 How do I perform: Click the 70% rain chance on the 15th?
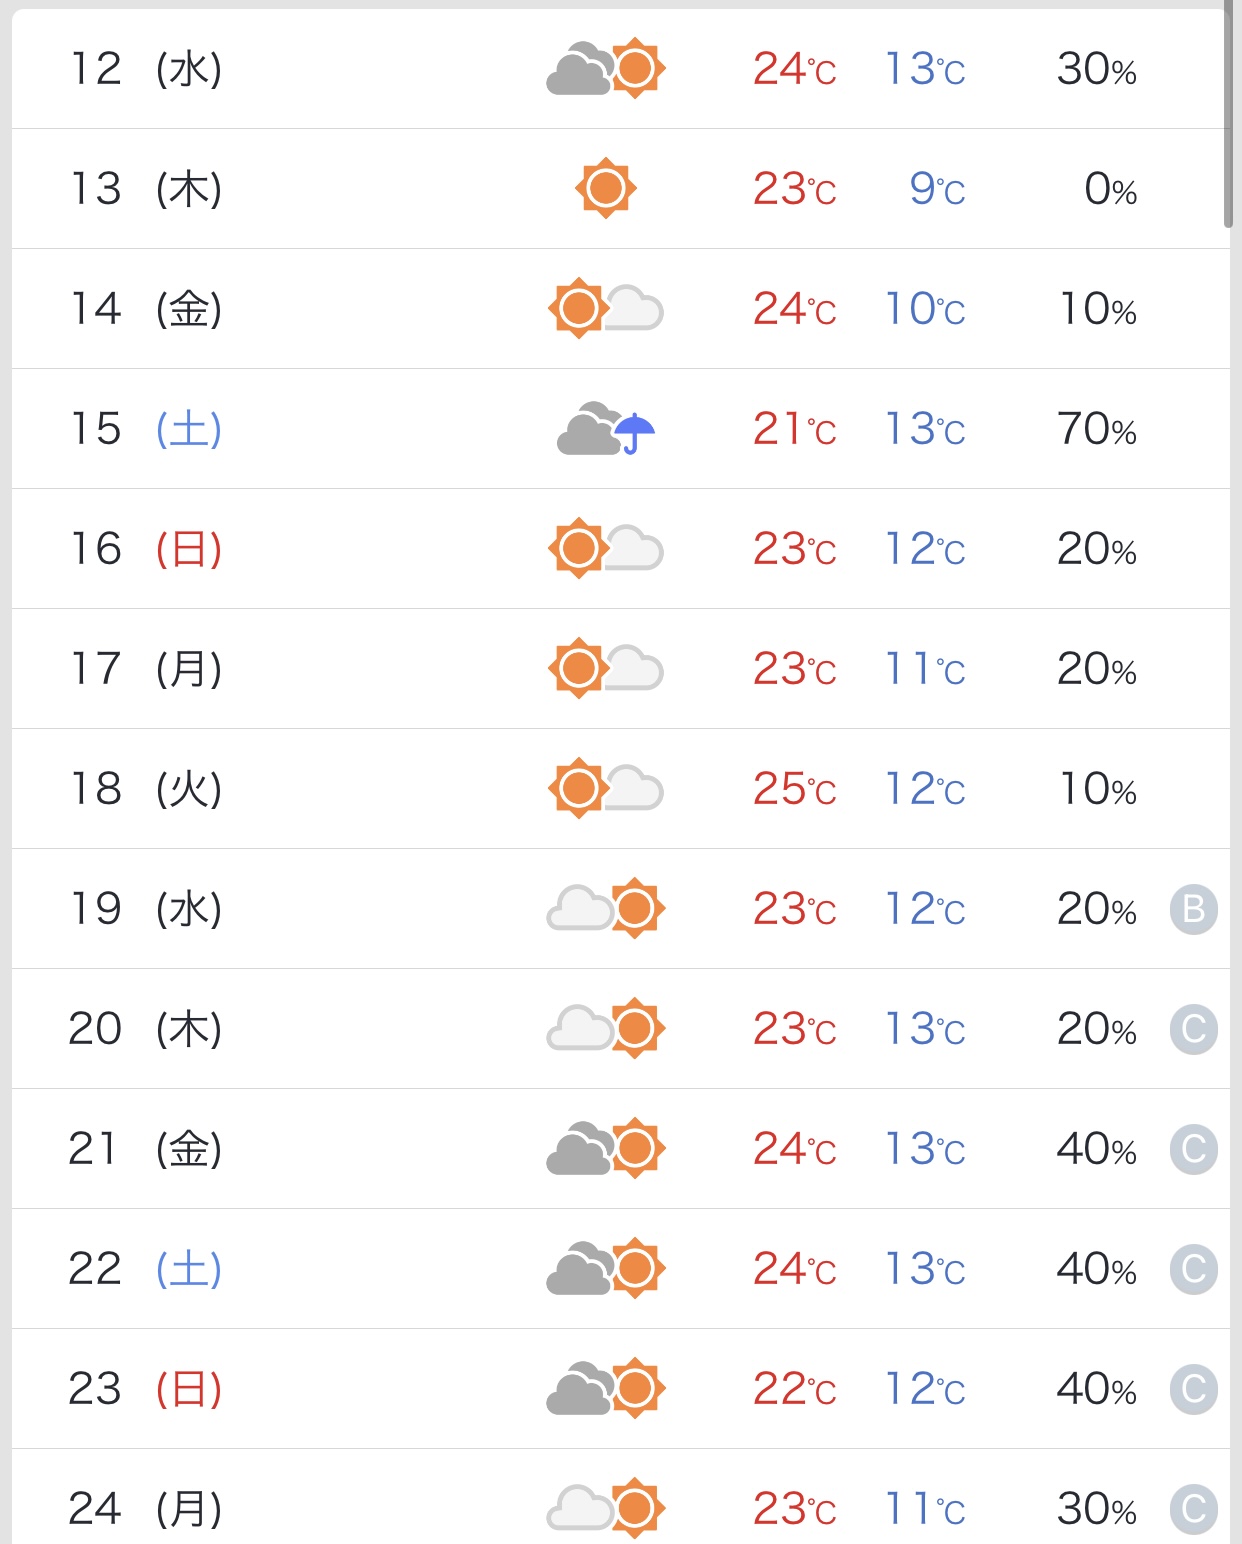click(1096, 429)
